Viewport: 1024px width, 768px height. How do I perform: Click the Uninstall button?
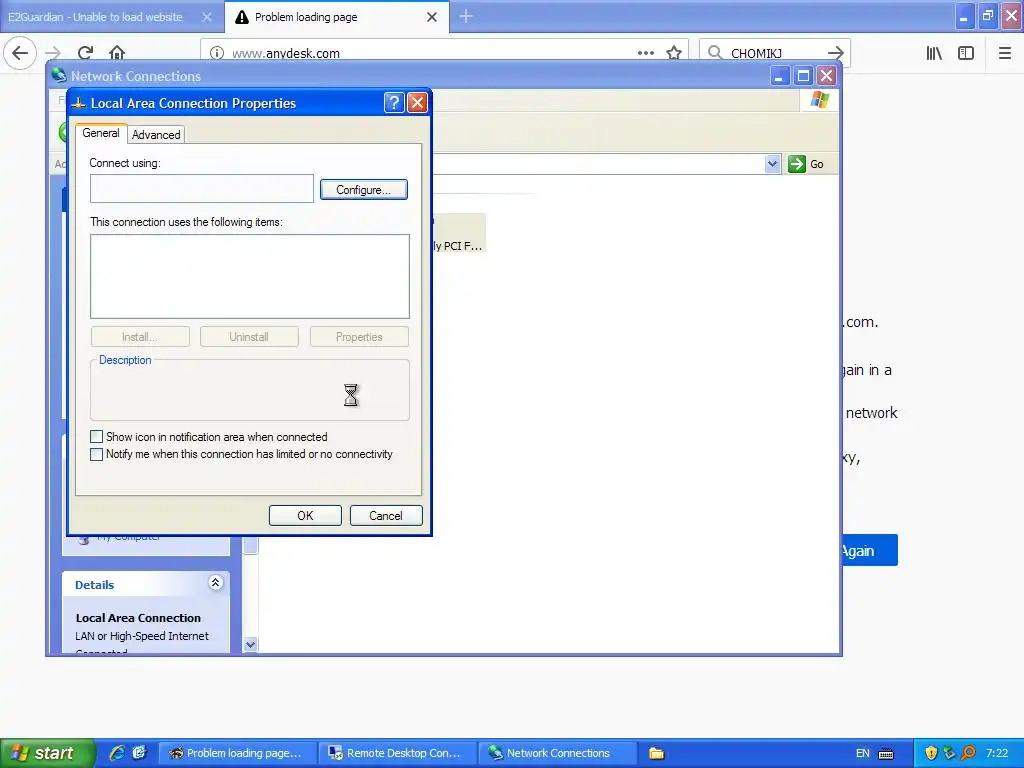pos(249,337)
